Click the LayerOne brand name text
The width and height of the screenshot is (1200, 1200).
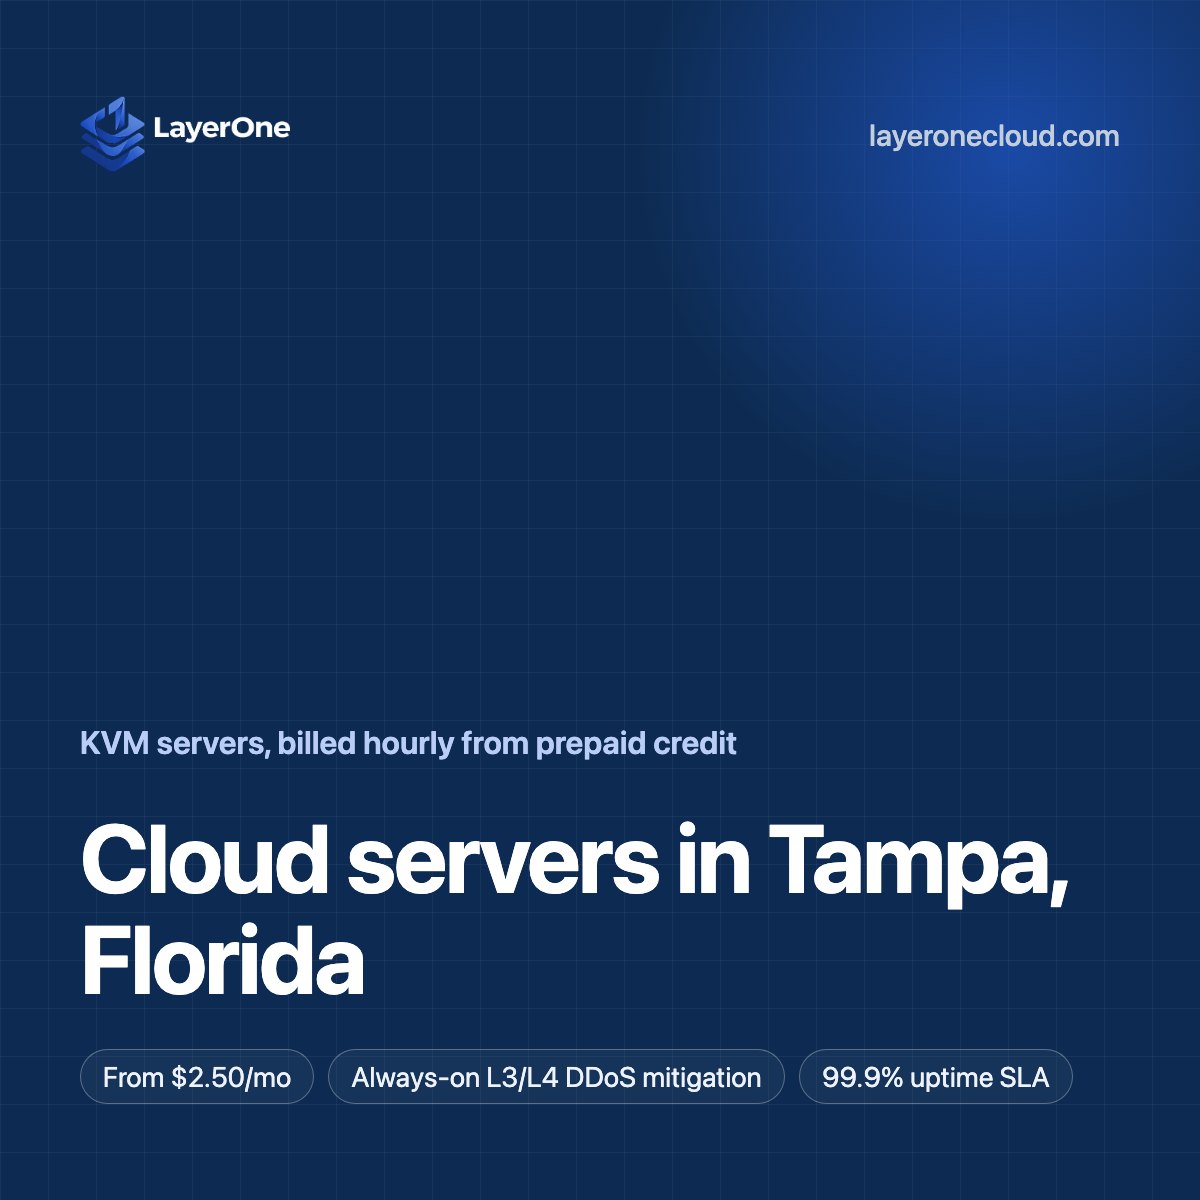(x=222, y=128)
